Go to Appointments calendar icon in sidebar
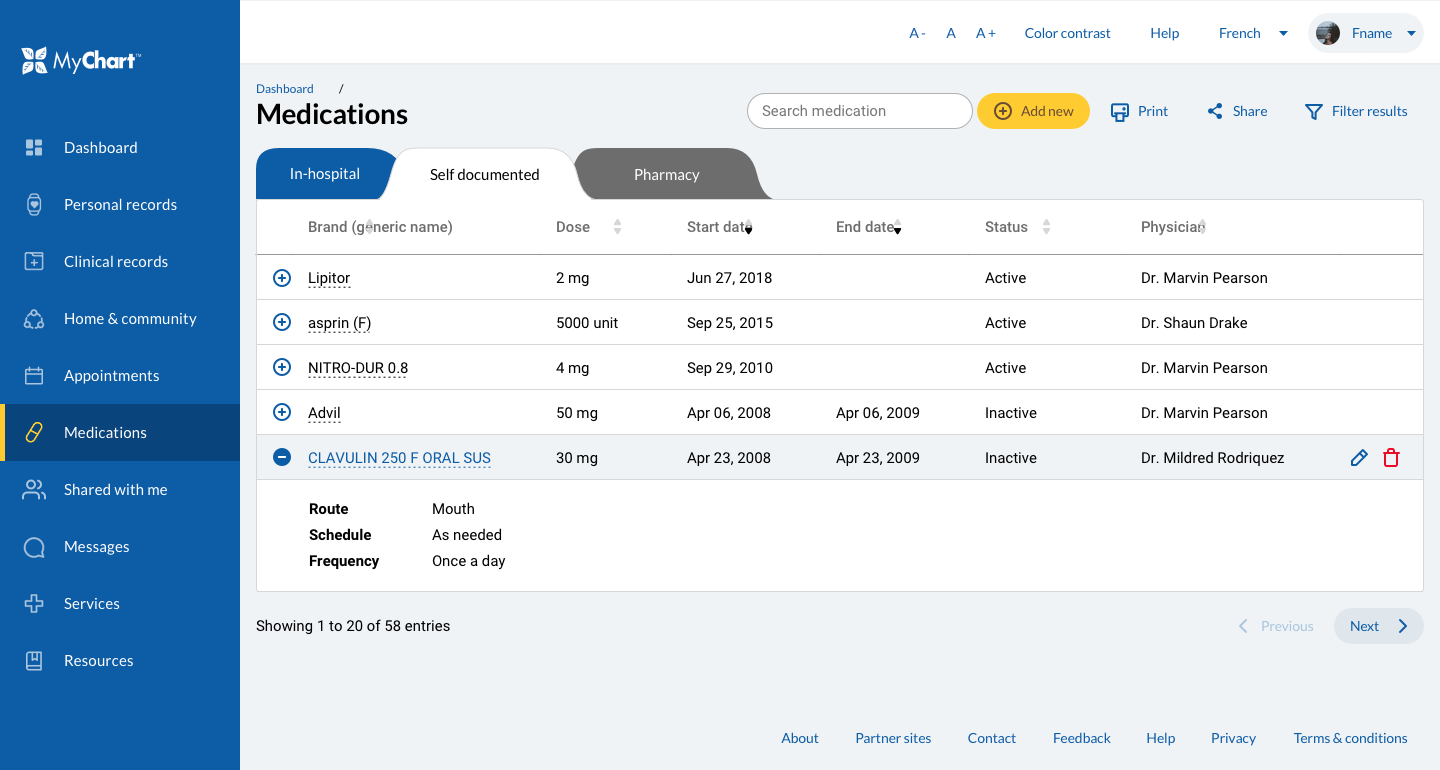1440x770 pixels. [34, 376]
